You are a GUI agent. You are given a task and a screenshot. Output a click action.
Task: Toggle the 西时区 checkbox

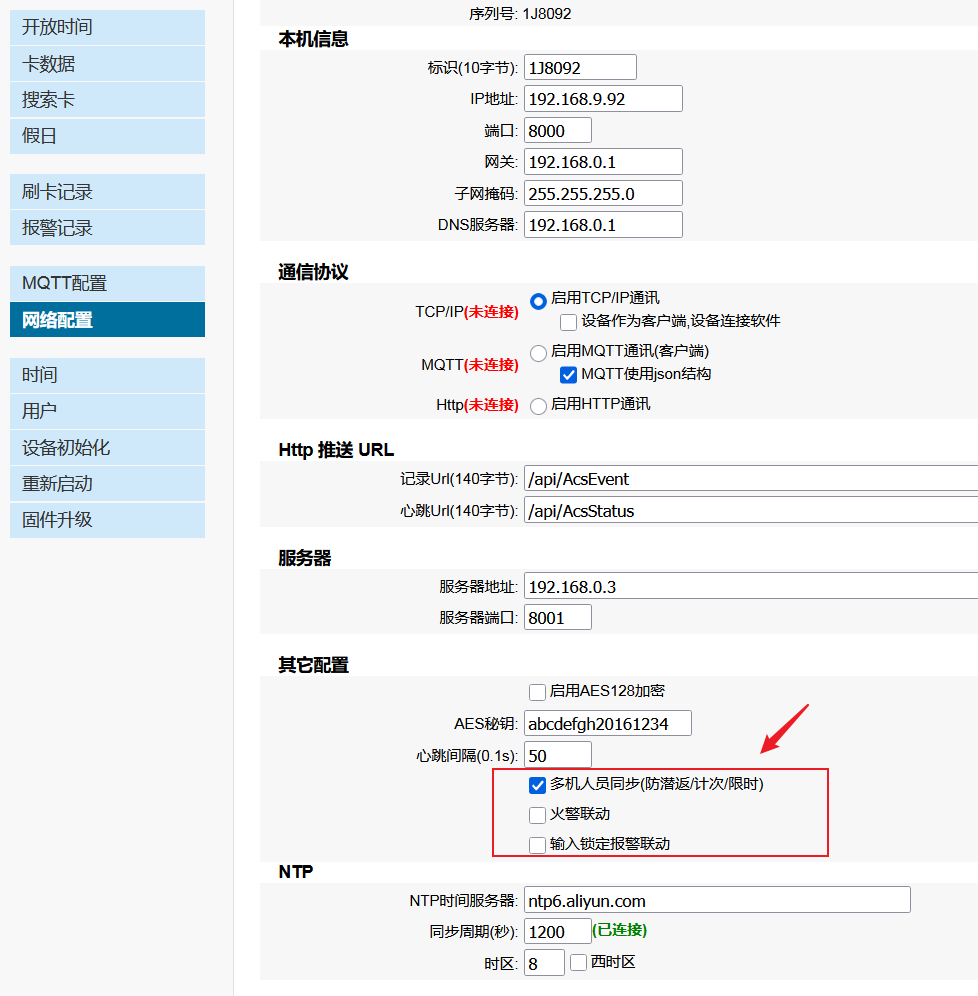tap(579, 962)
